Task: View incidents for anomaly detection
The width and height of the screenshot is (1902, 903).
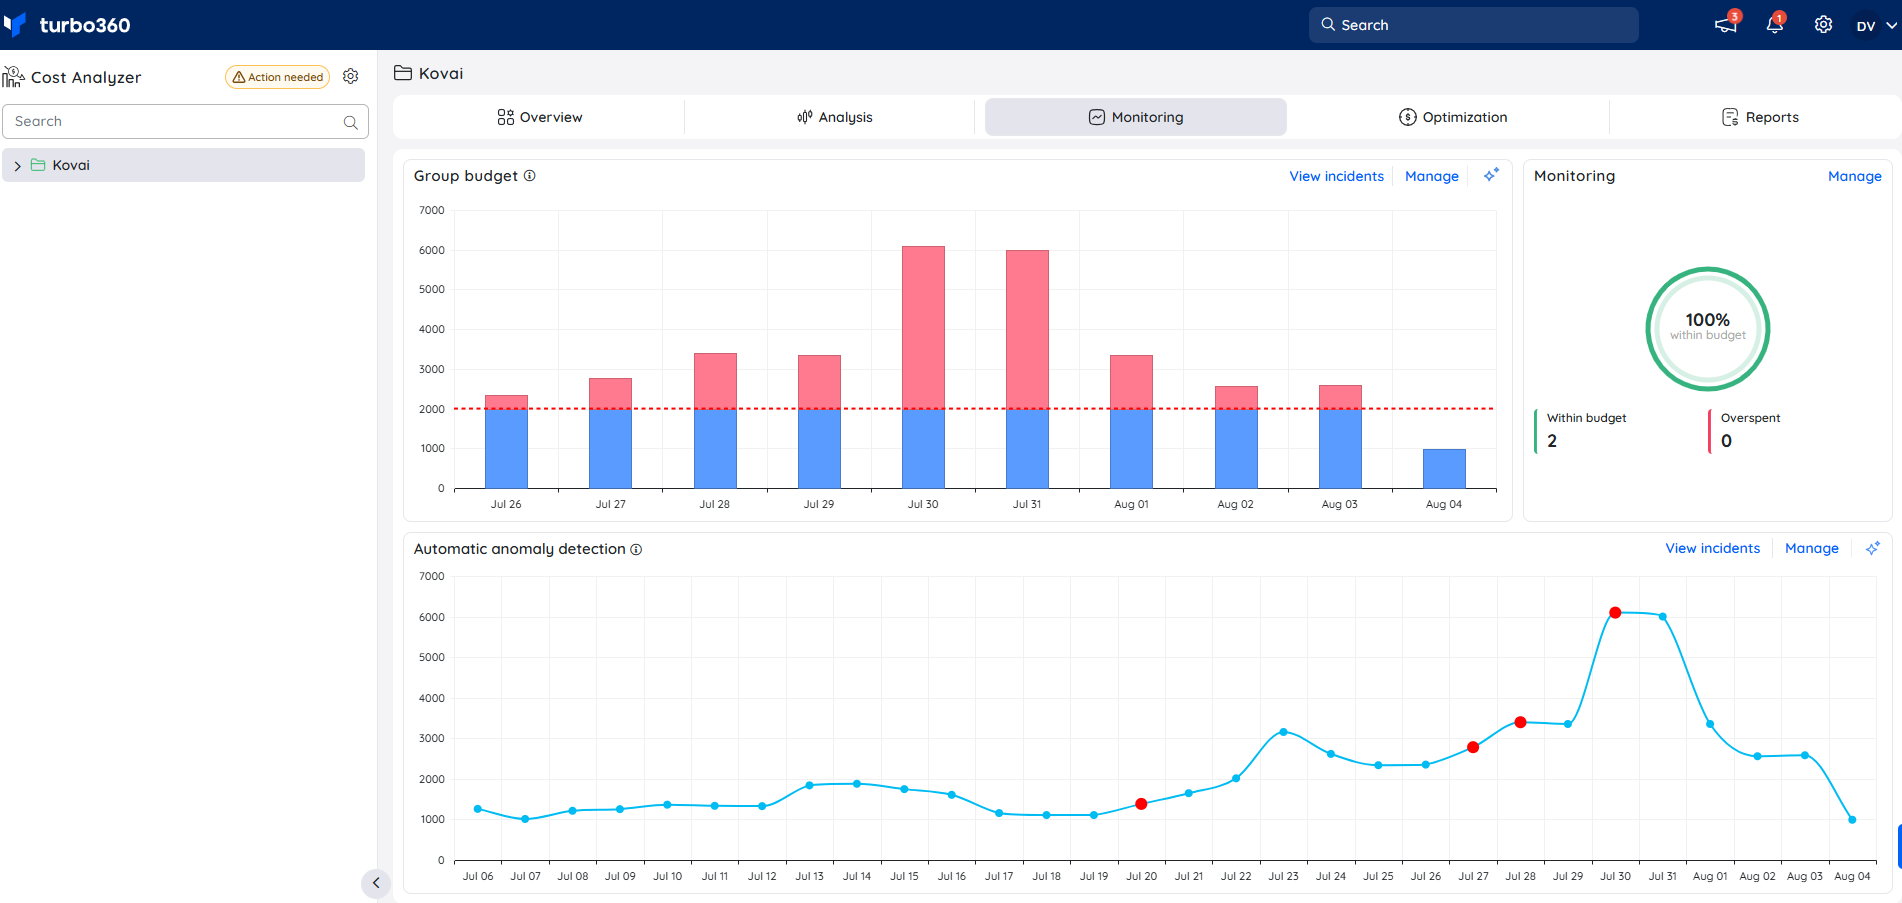Action: 1713,548
